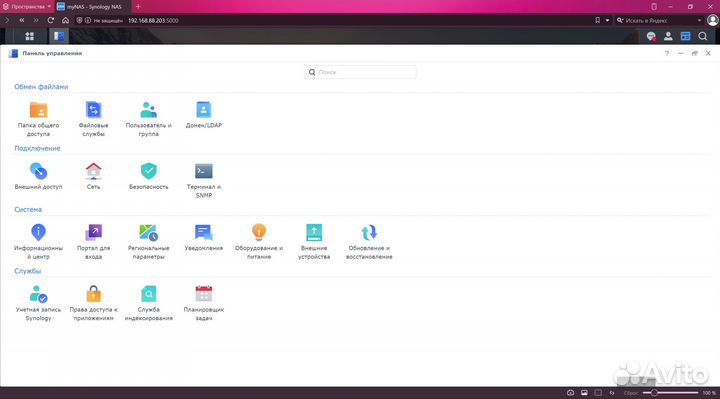Screen dimensions: 720x399
Task: Open Домен/LDAP settings
Action: tap(203, 114)
